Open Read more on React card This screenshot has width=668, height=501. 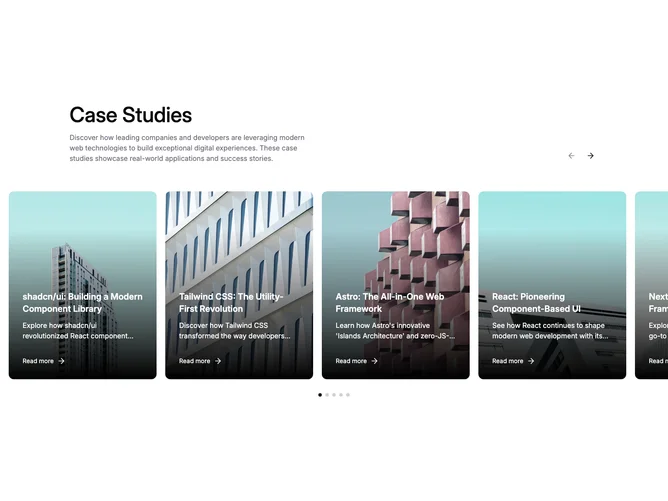[x=513, y=361]
